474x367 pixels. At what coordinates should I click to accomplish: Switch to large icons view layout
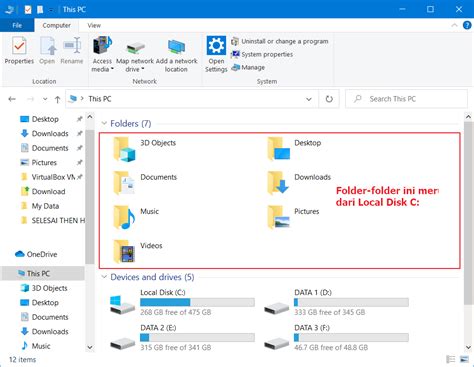click(x=464, y=359)
